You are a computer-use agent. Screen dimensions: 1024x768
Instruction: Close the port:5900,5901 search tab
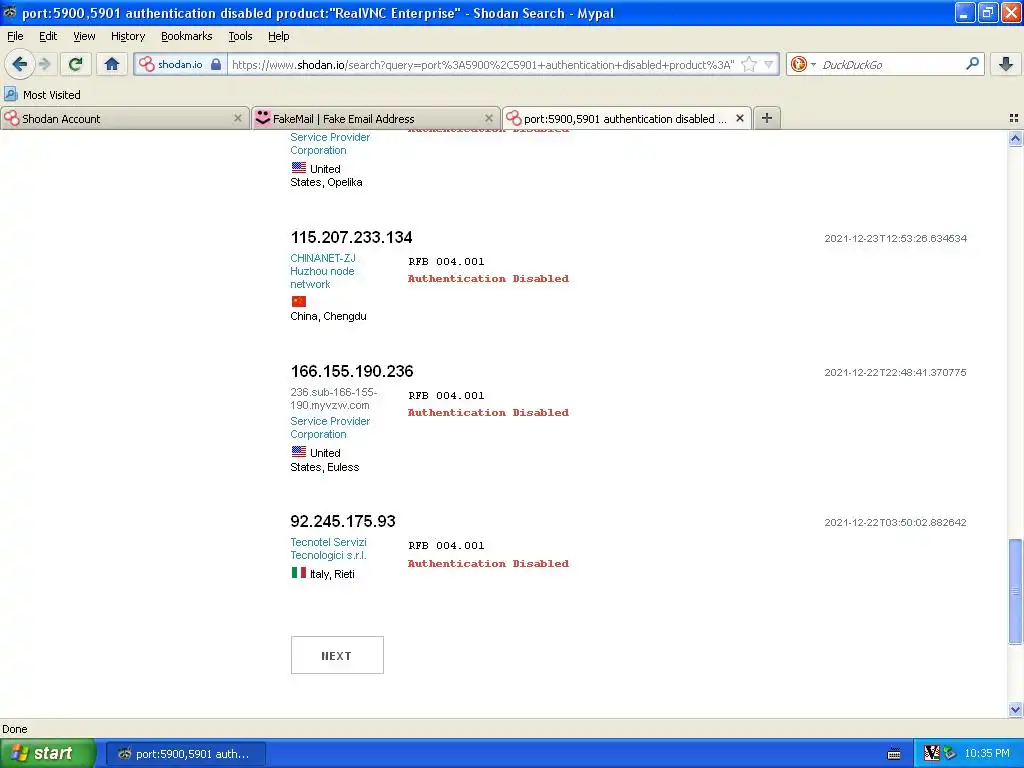coord(739,118)
